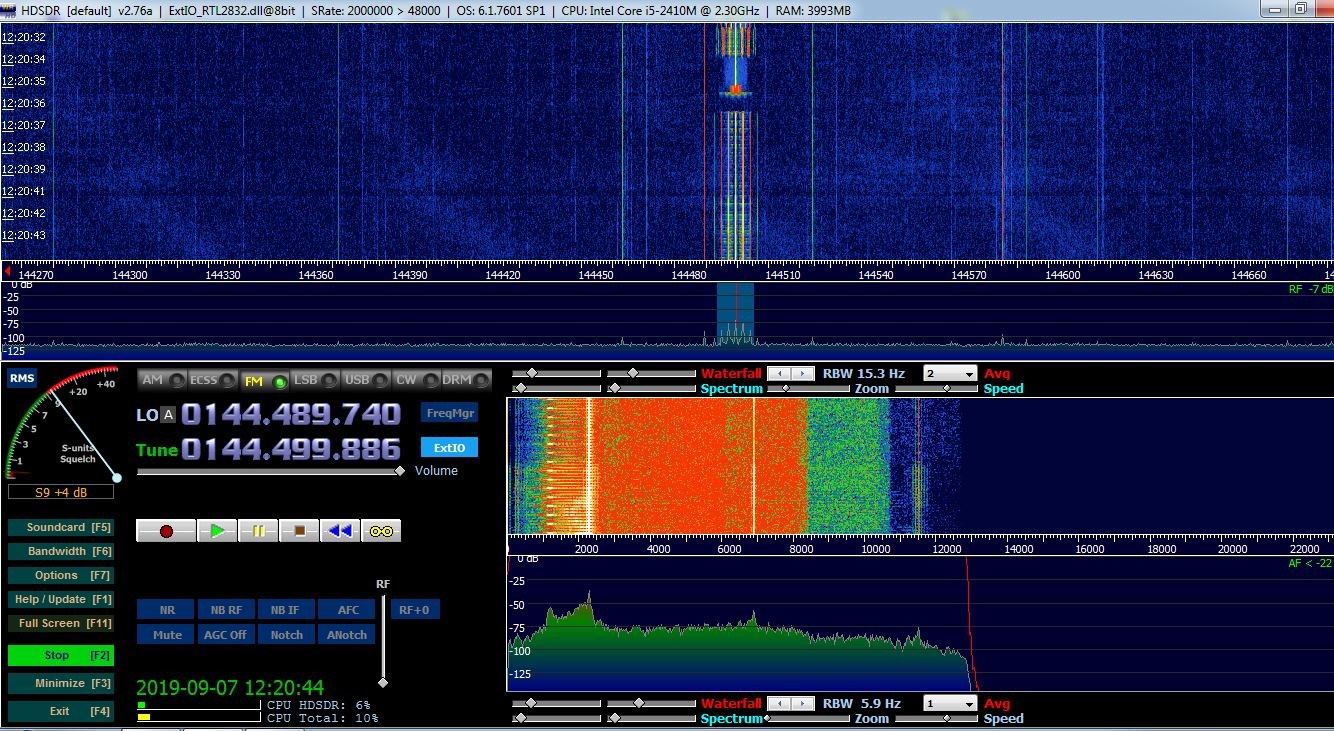Decrease RBW 15.3 Hz with left arrow
Viewport: 1334px width, 731px height.
point(777,373)
